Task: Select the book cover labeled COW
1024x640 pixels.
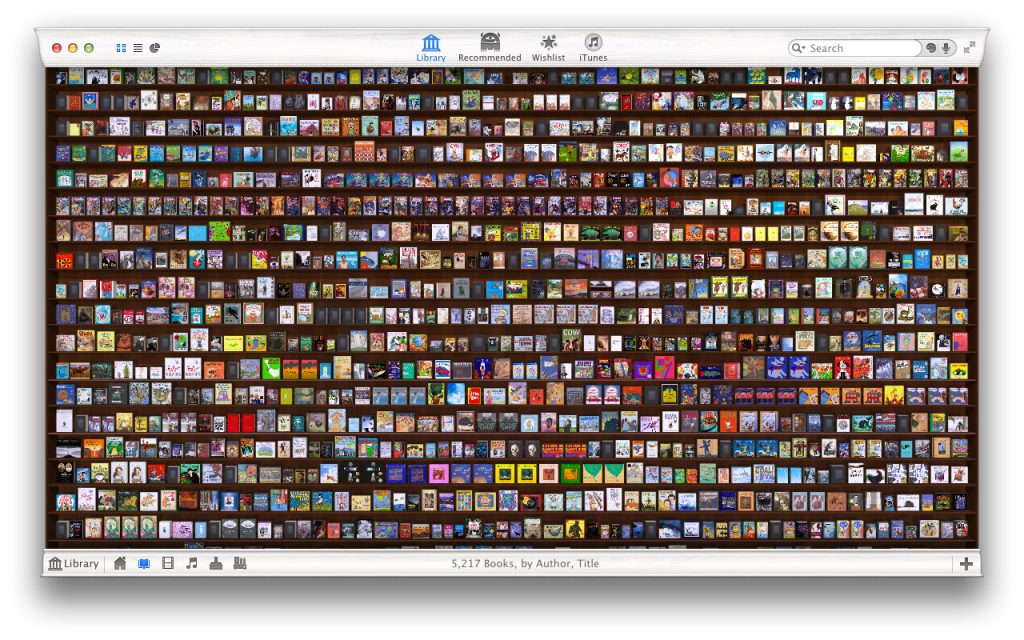Action: 571,339
